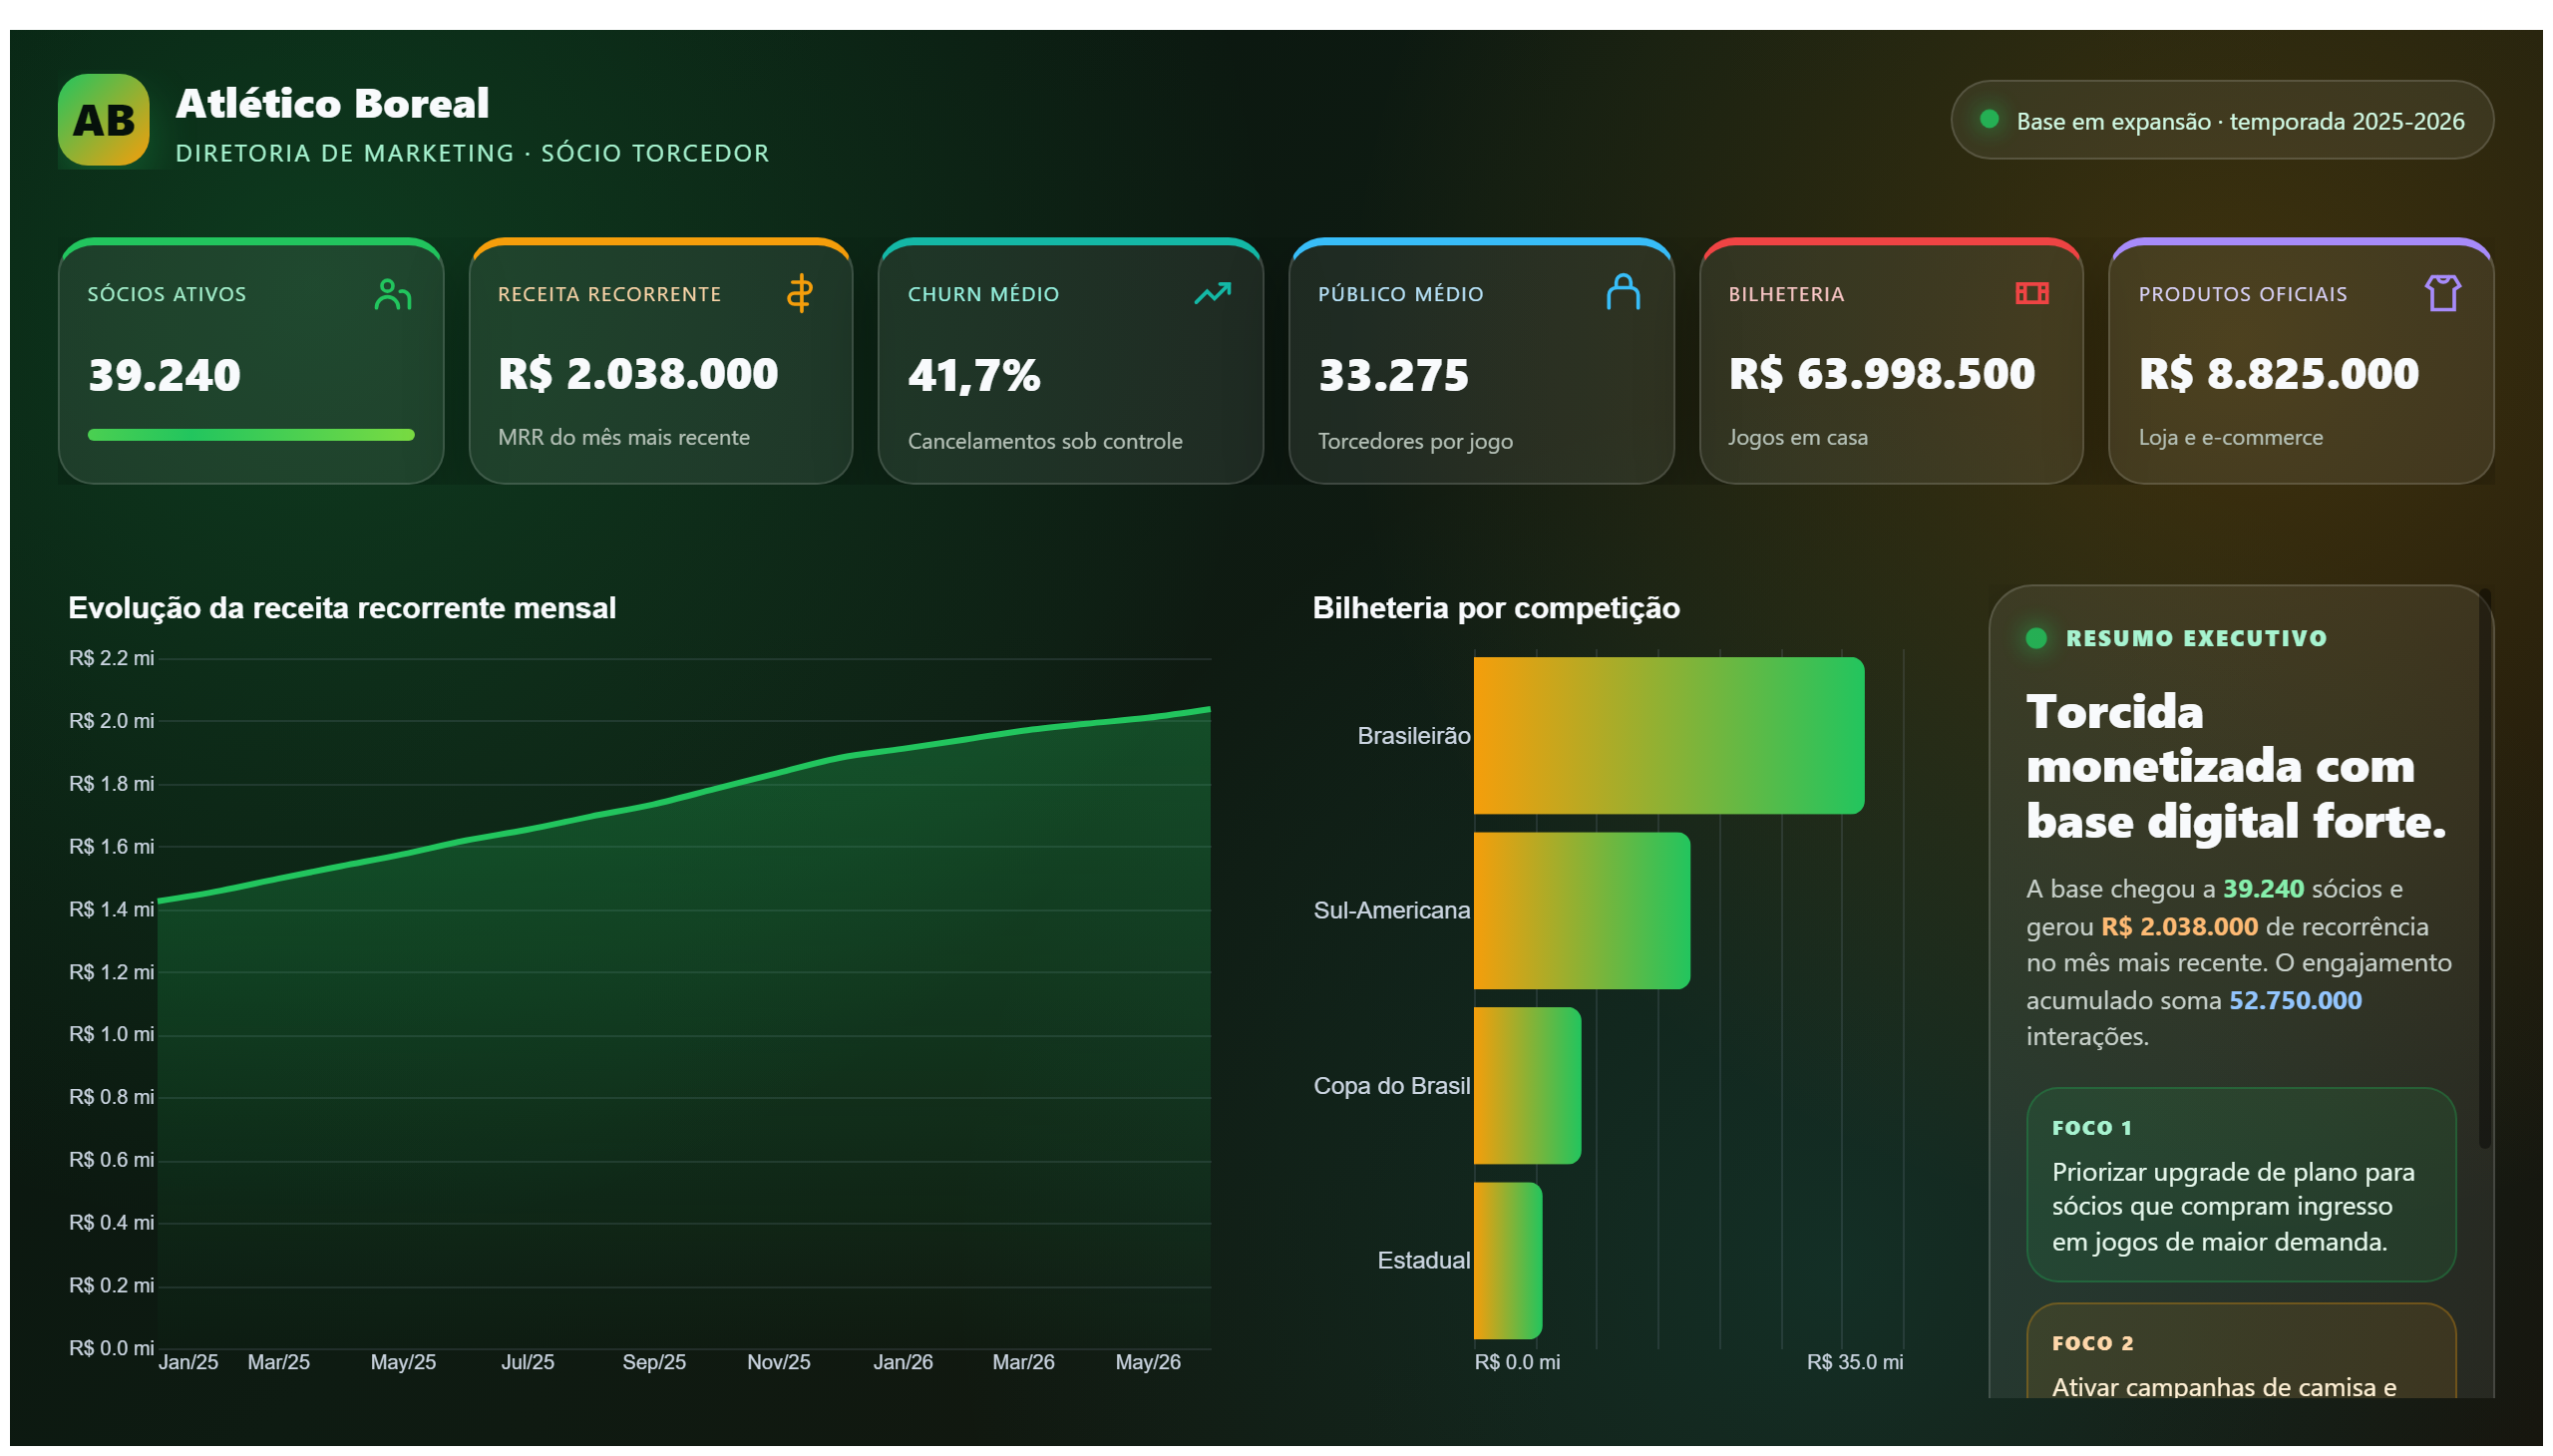
Task: Open the Foco 2 recommendation card
Action: coord(2240,1350)
